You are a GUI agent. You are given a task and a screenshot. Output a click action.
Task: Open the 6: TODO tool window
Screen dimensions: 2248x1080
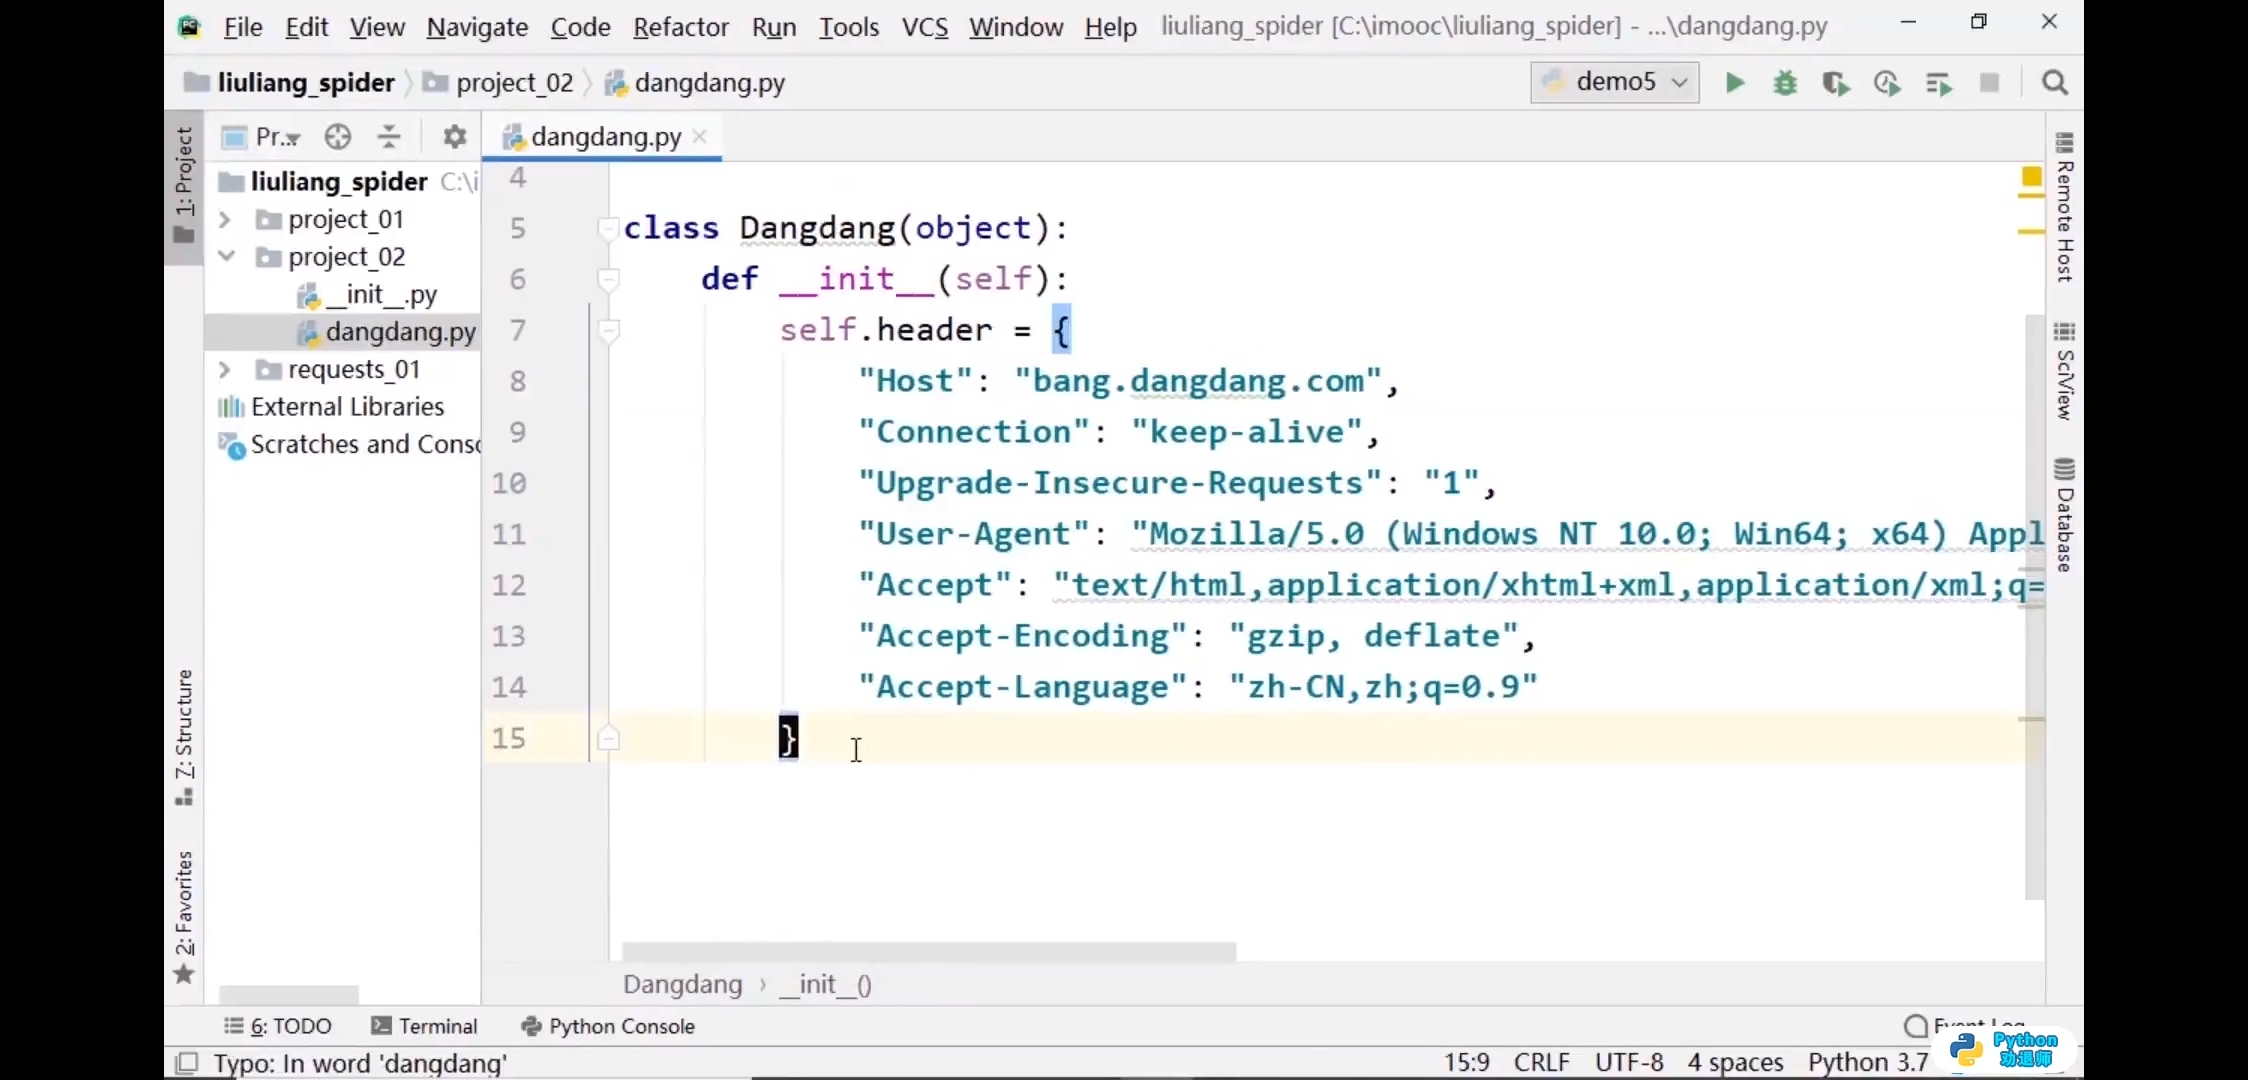point(278,1026)
